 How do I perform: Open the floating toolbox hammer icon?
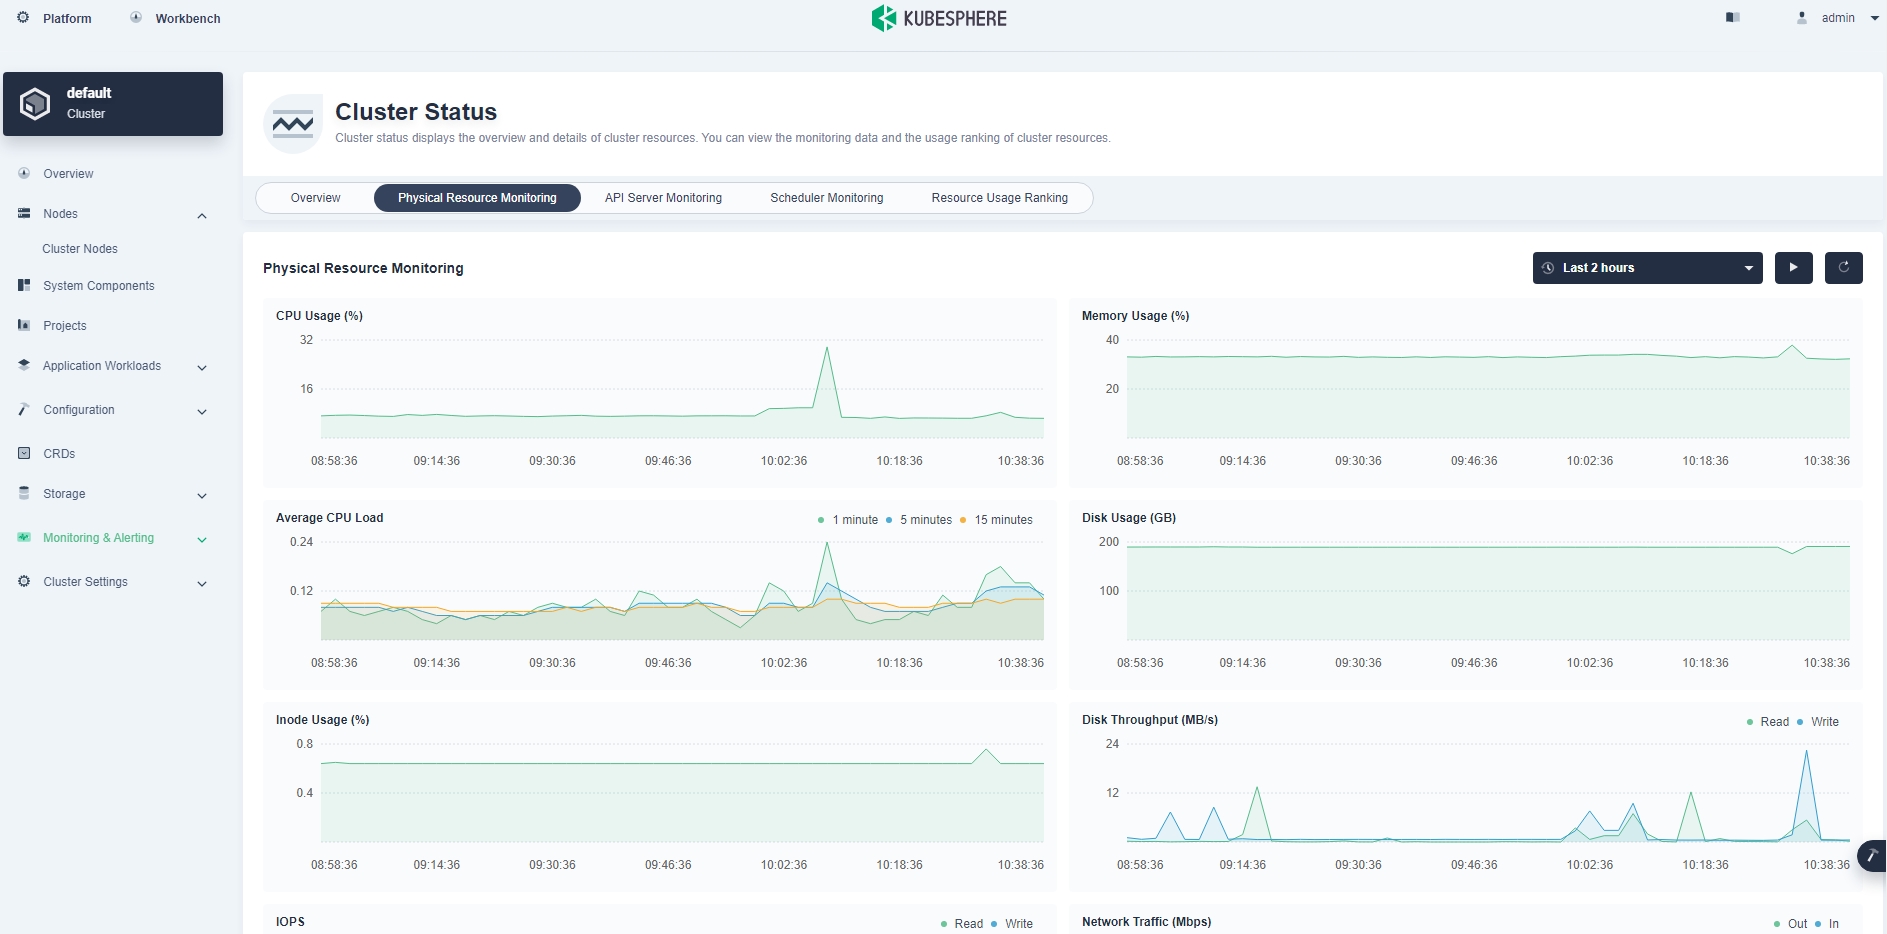point(1871,856)
